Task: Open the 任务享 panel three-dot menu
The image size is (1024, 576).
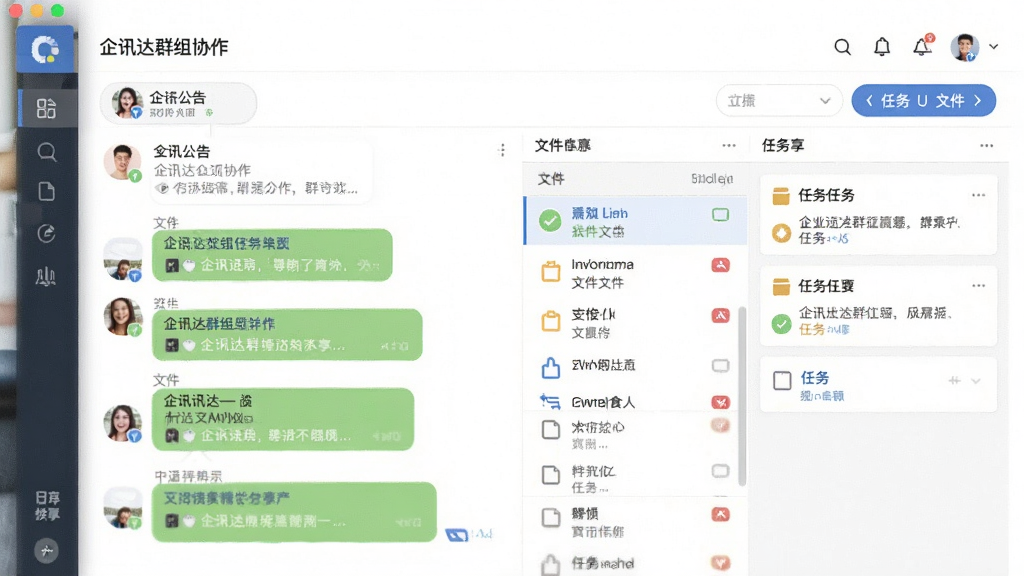Action: pos(986,146)
